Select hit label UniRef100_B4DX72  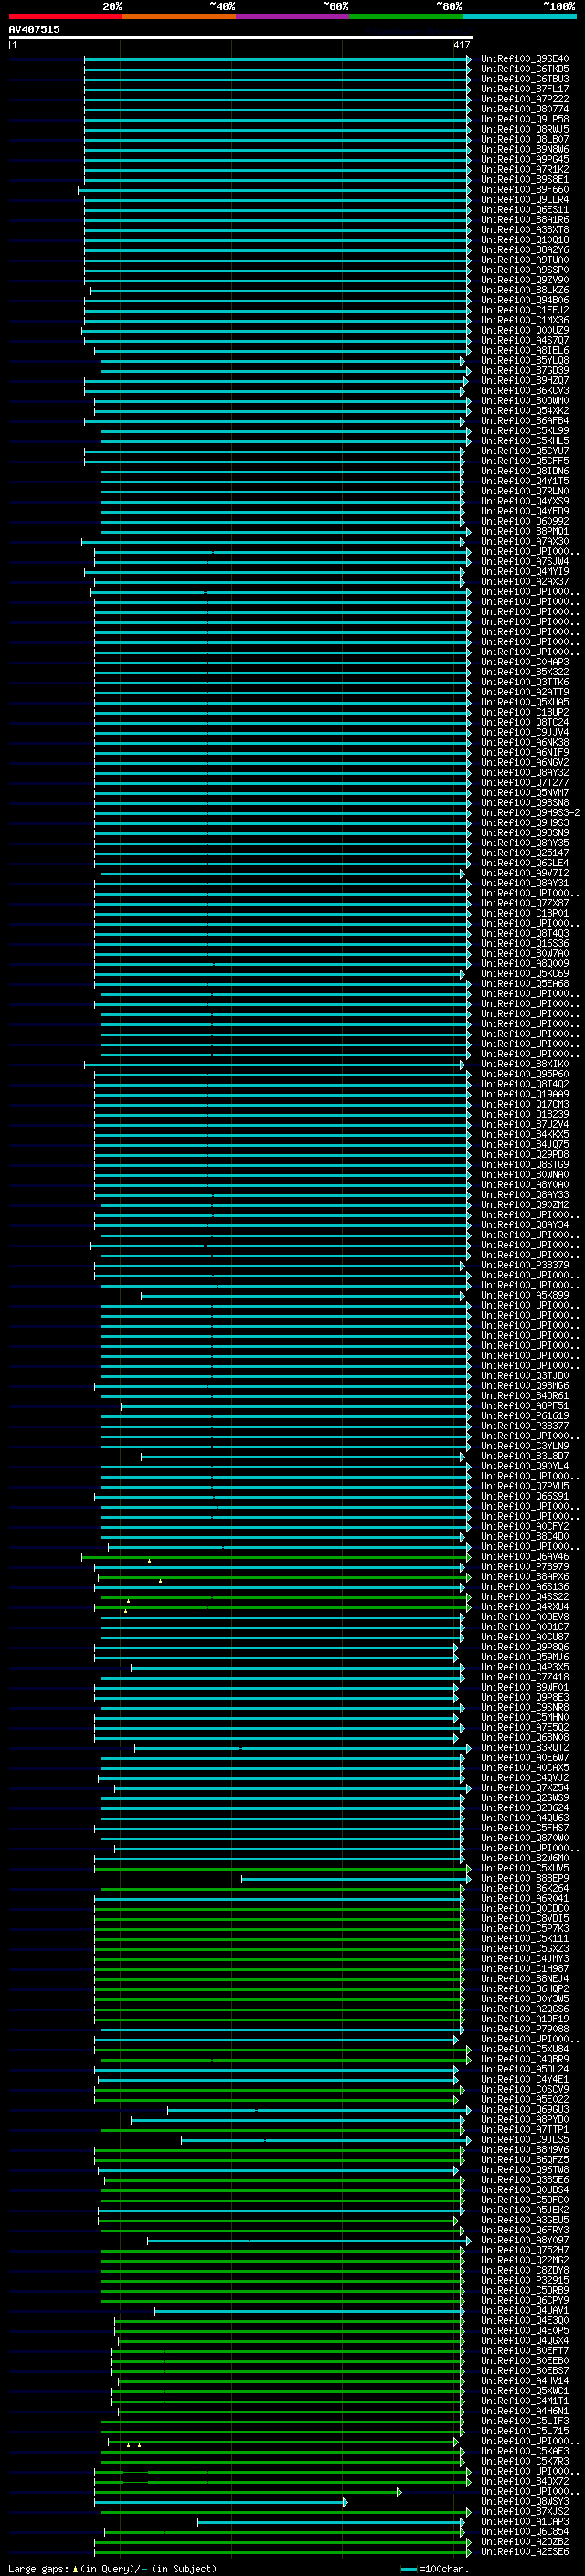(524, 2481)
